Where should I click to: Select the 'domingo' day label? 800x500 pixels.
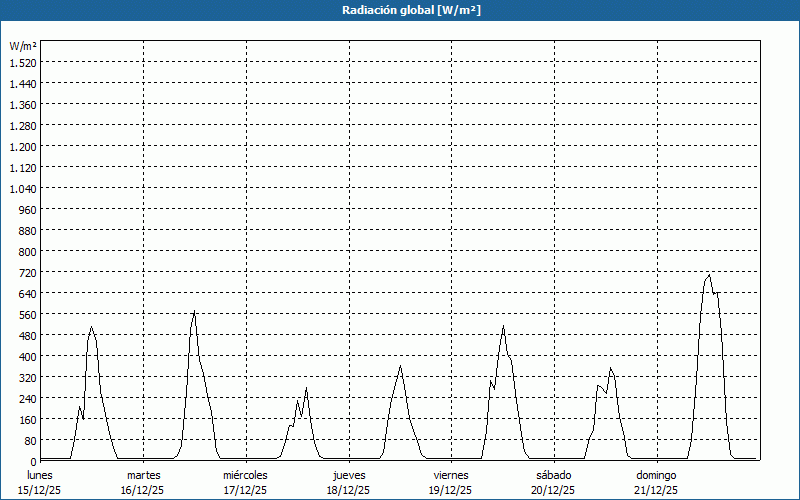(656, 475)
